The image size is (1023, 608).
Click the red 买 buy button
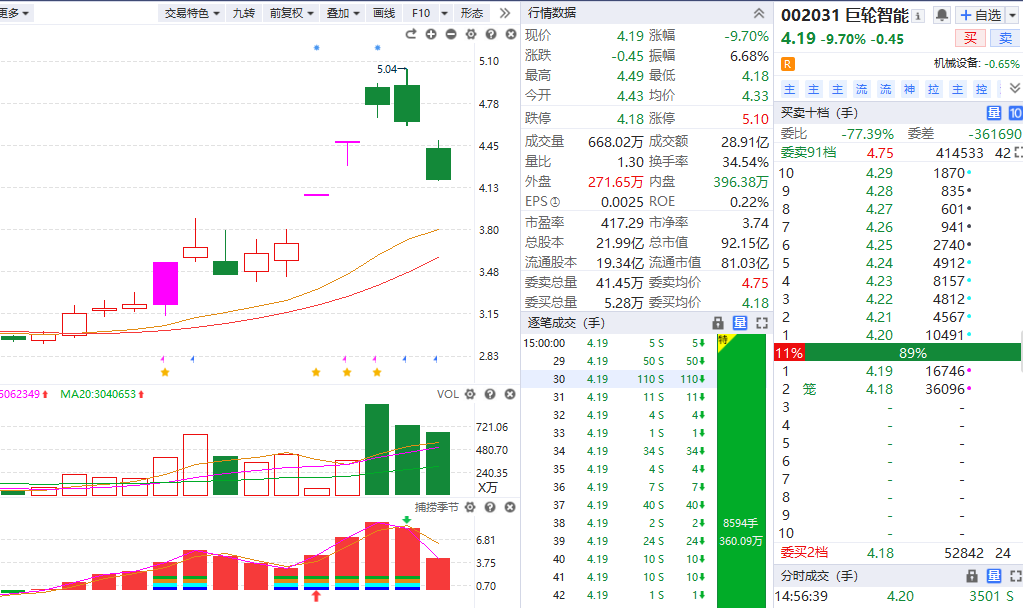(969, 39)
